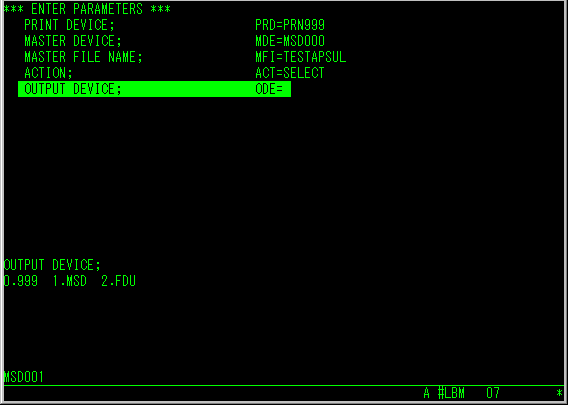
Task: Choose option 0.999 for output device
Action: 21,281
